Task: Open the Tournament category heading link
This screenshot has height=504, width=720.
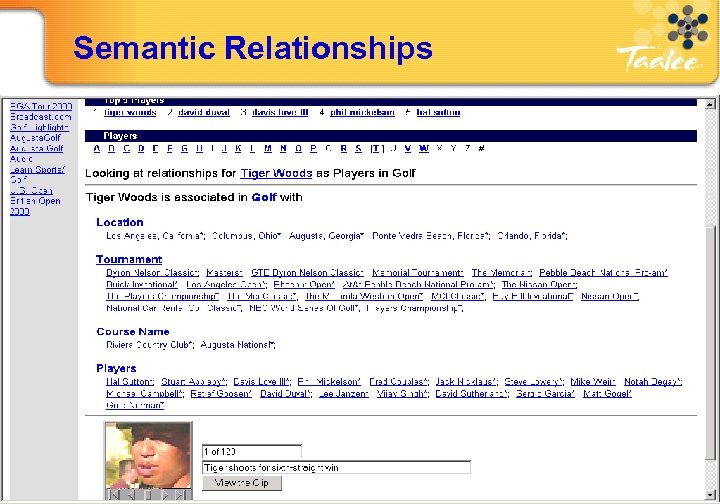Action: [129, 259]
